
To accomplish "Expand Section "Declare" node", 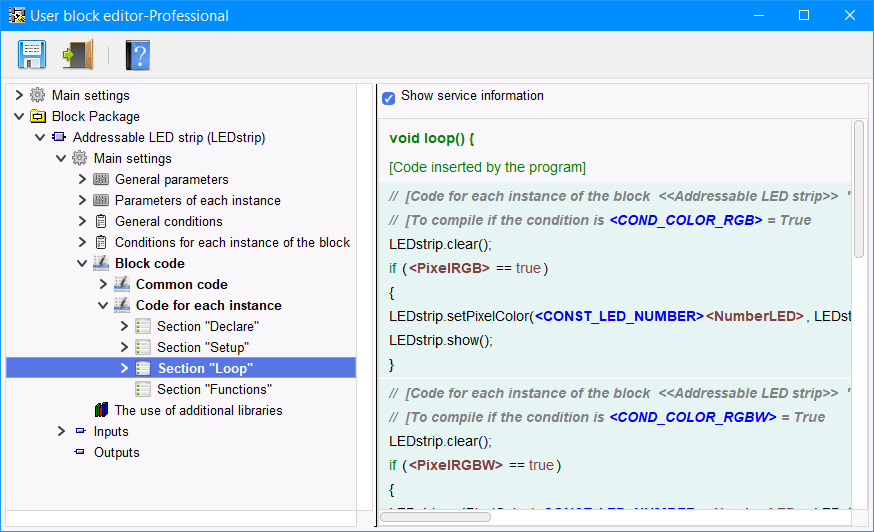I will tap(124, 327).
